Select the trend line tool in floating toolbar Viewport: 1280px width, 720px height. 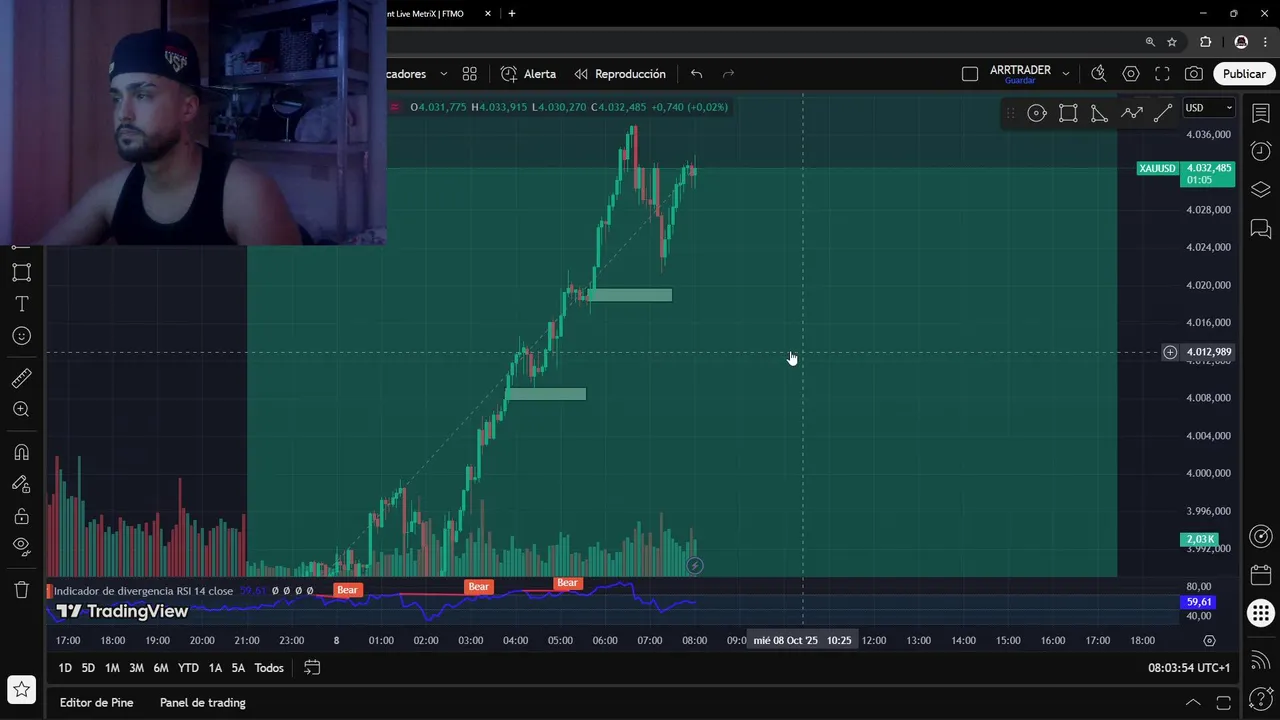tap(1162, 113)
